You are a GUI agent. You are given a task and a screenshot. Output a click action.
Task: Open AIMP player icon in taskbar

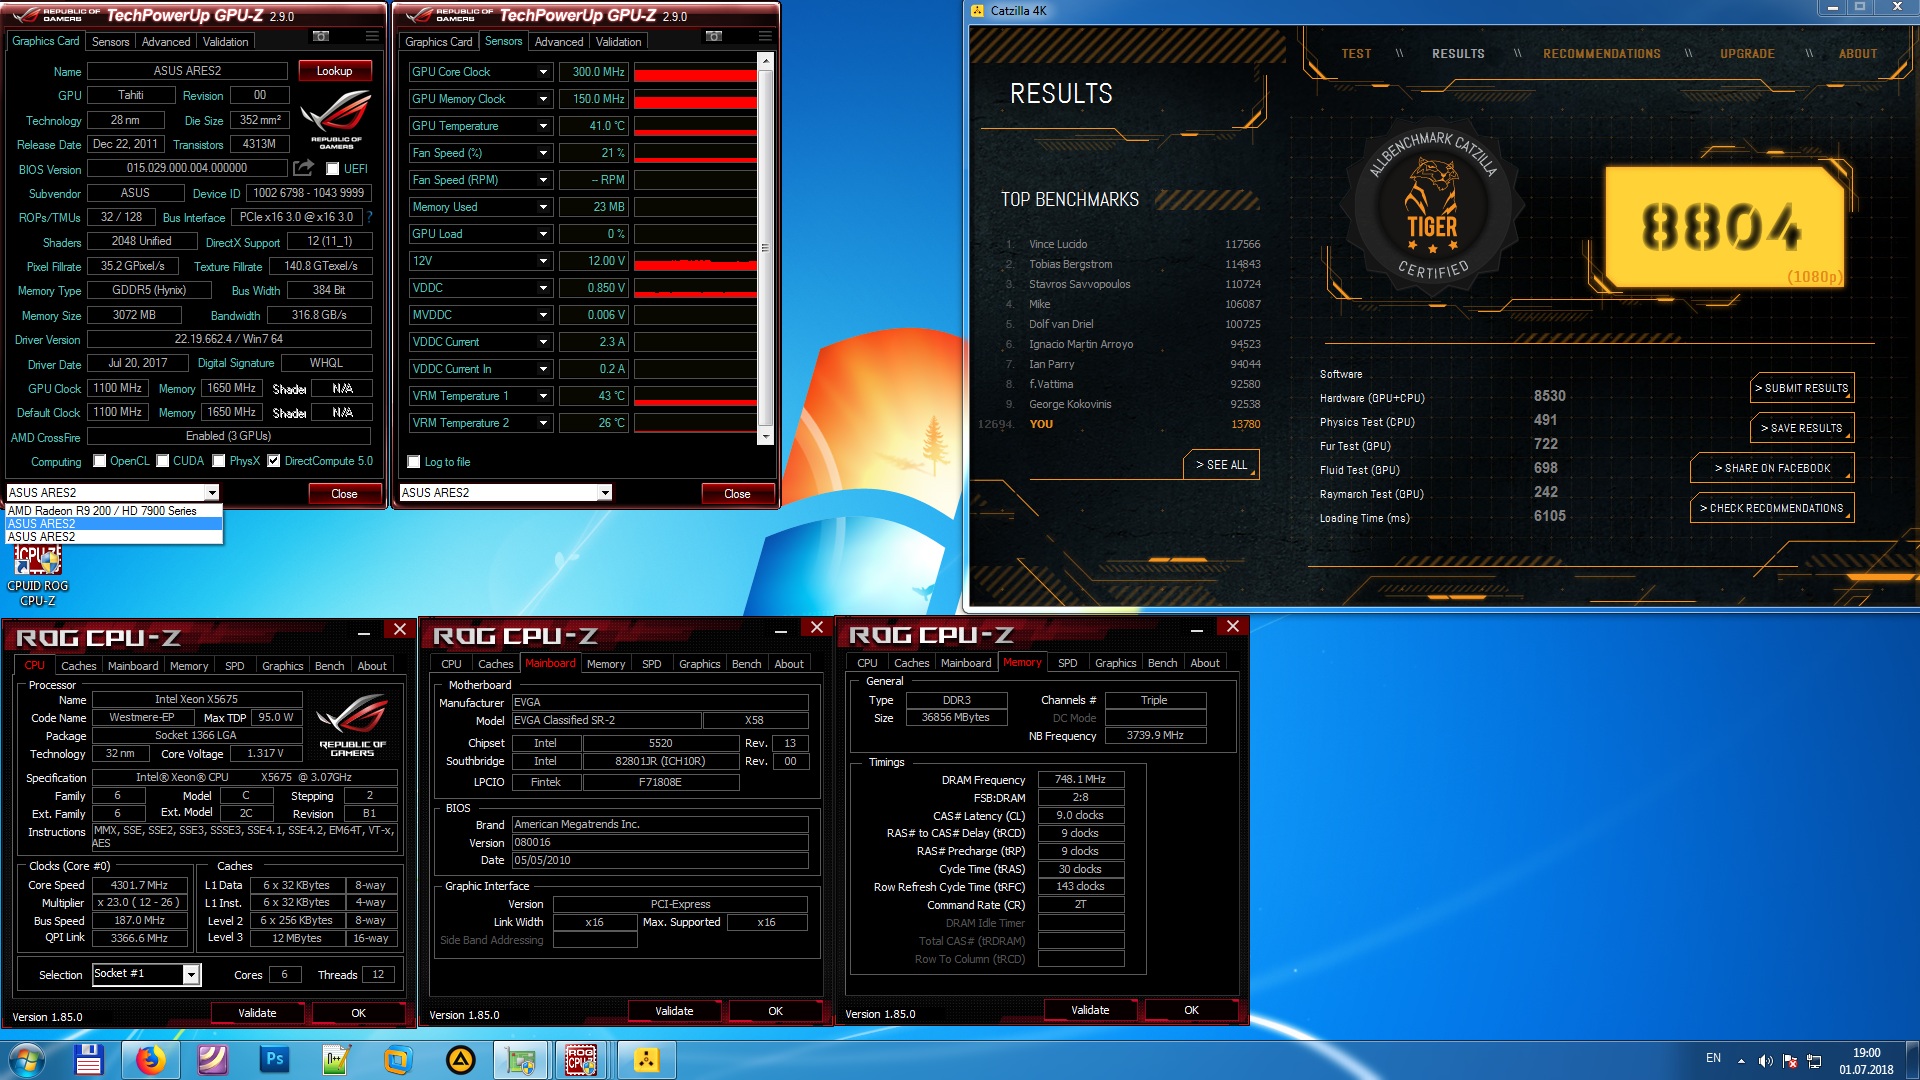(460, 1060)
